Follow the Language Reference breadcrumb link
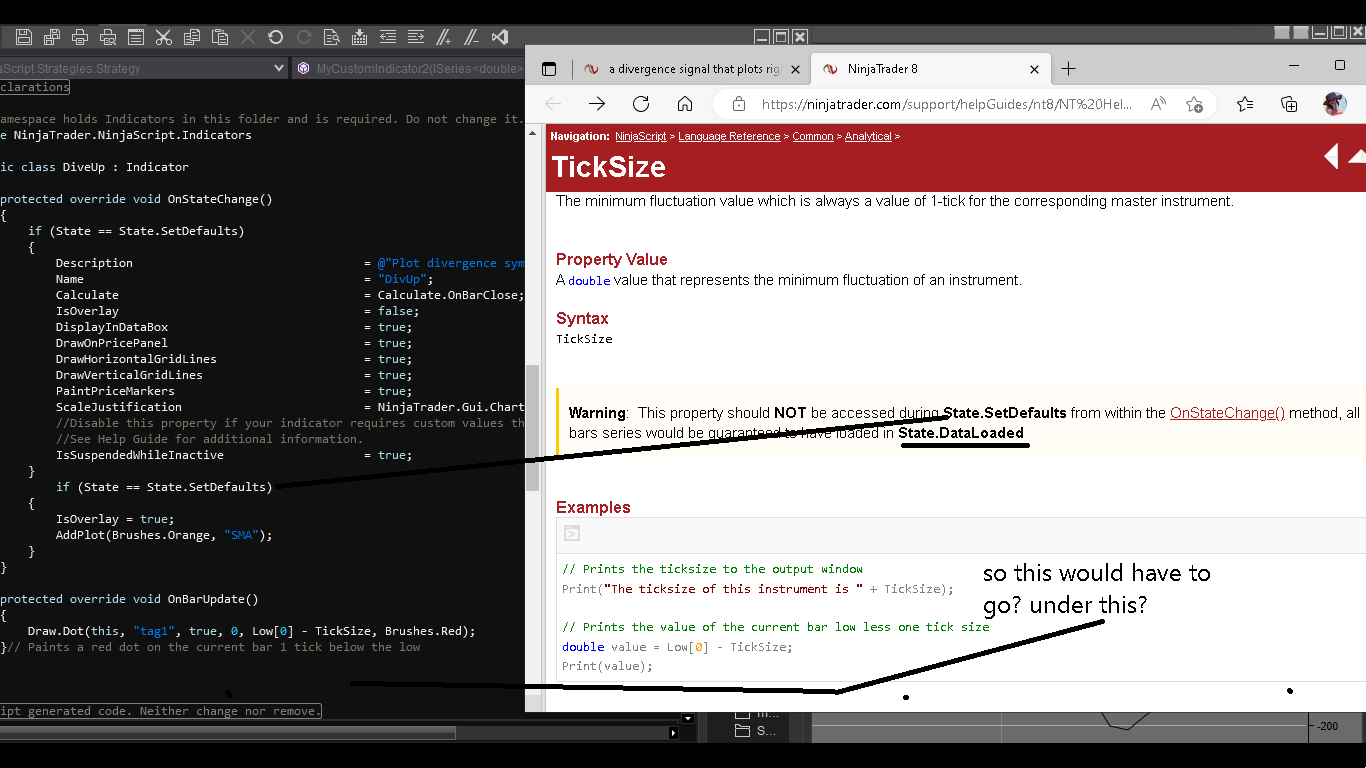The width and height of the screenshot is (1366, 768). (x=729, y=136)
